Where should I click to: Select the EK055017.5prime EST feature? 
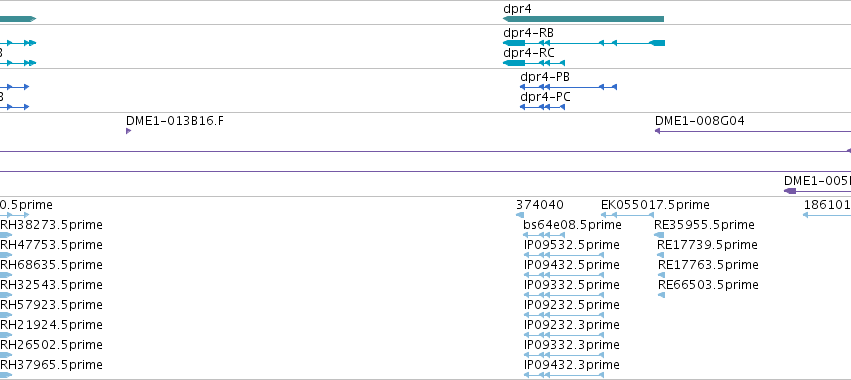(x=627, y=215)
